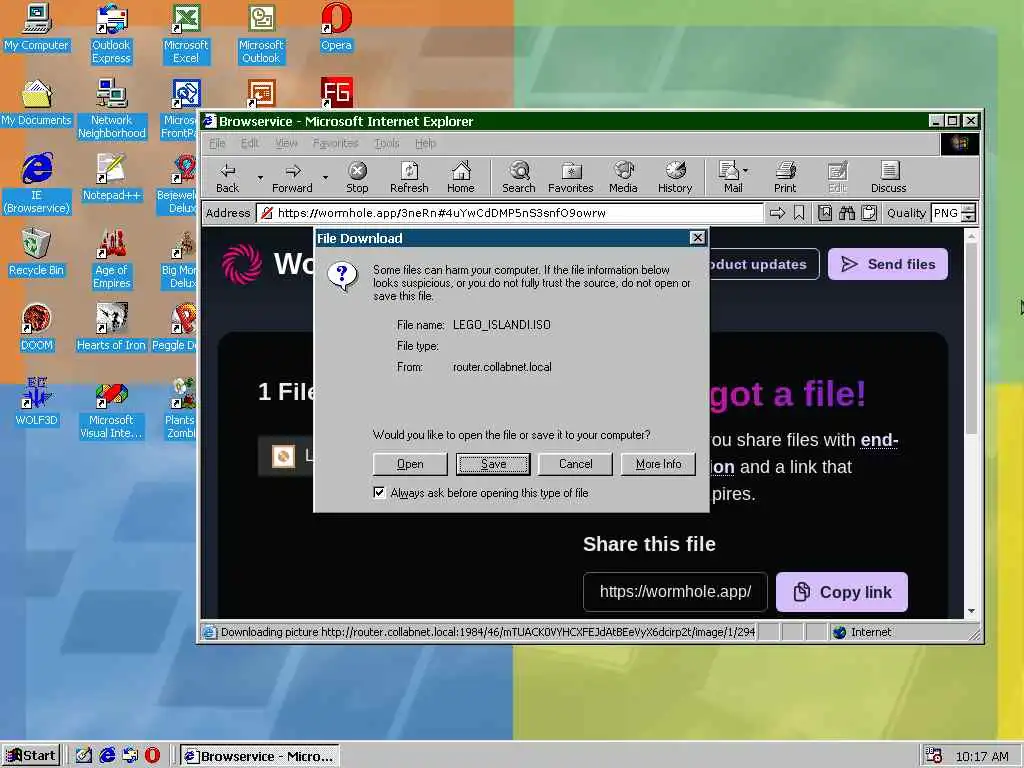Select the Outlook Express desktop icon
The width and height of the screenshot is (1024, 768).
pyautogui.click(x=111, y=34)
